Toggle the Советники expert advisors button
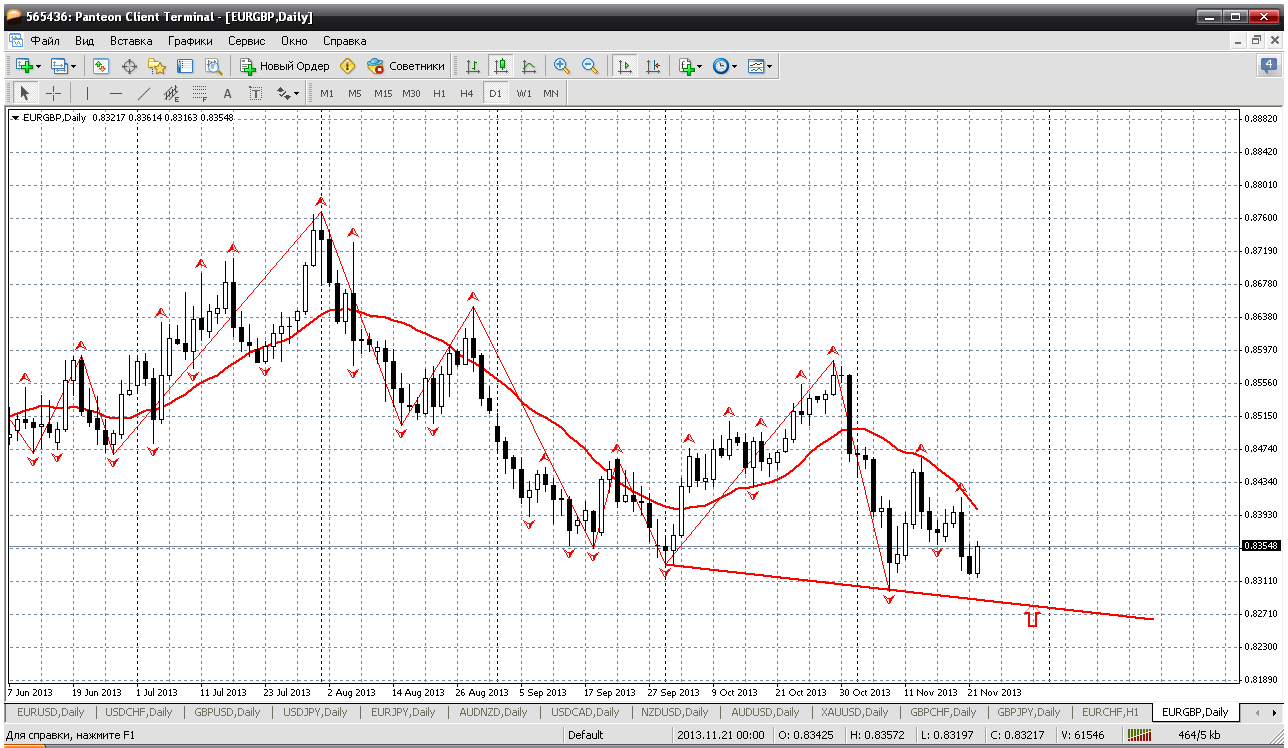The height and width of the screenshot is (748, 1288). click(x=406, y=66)
